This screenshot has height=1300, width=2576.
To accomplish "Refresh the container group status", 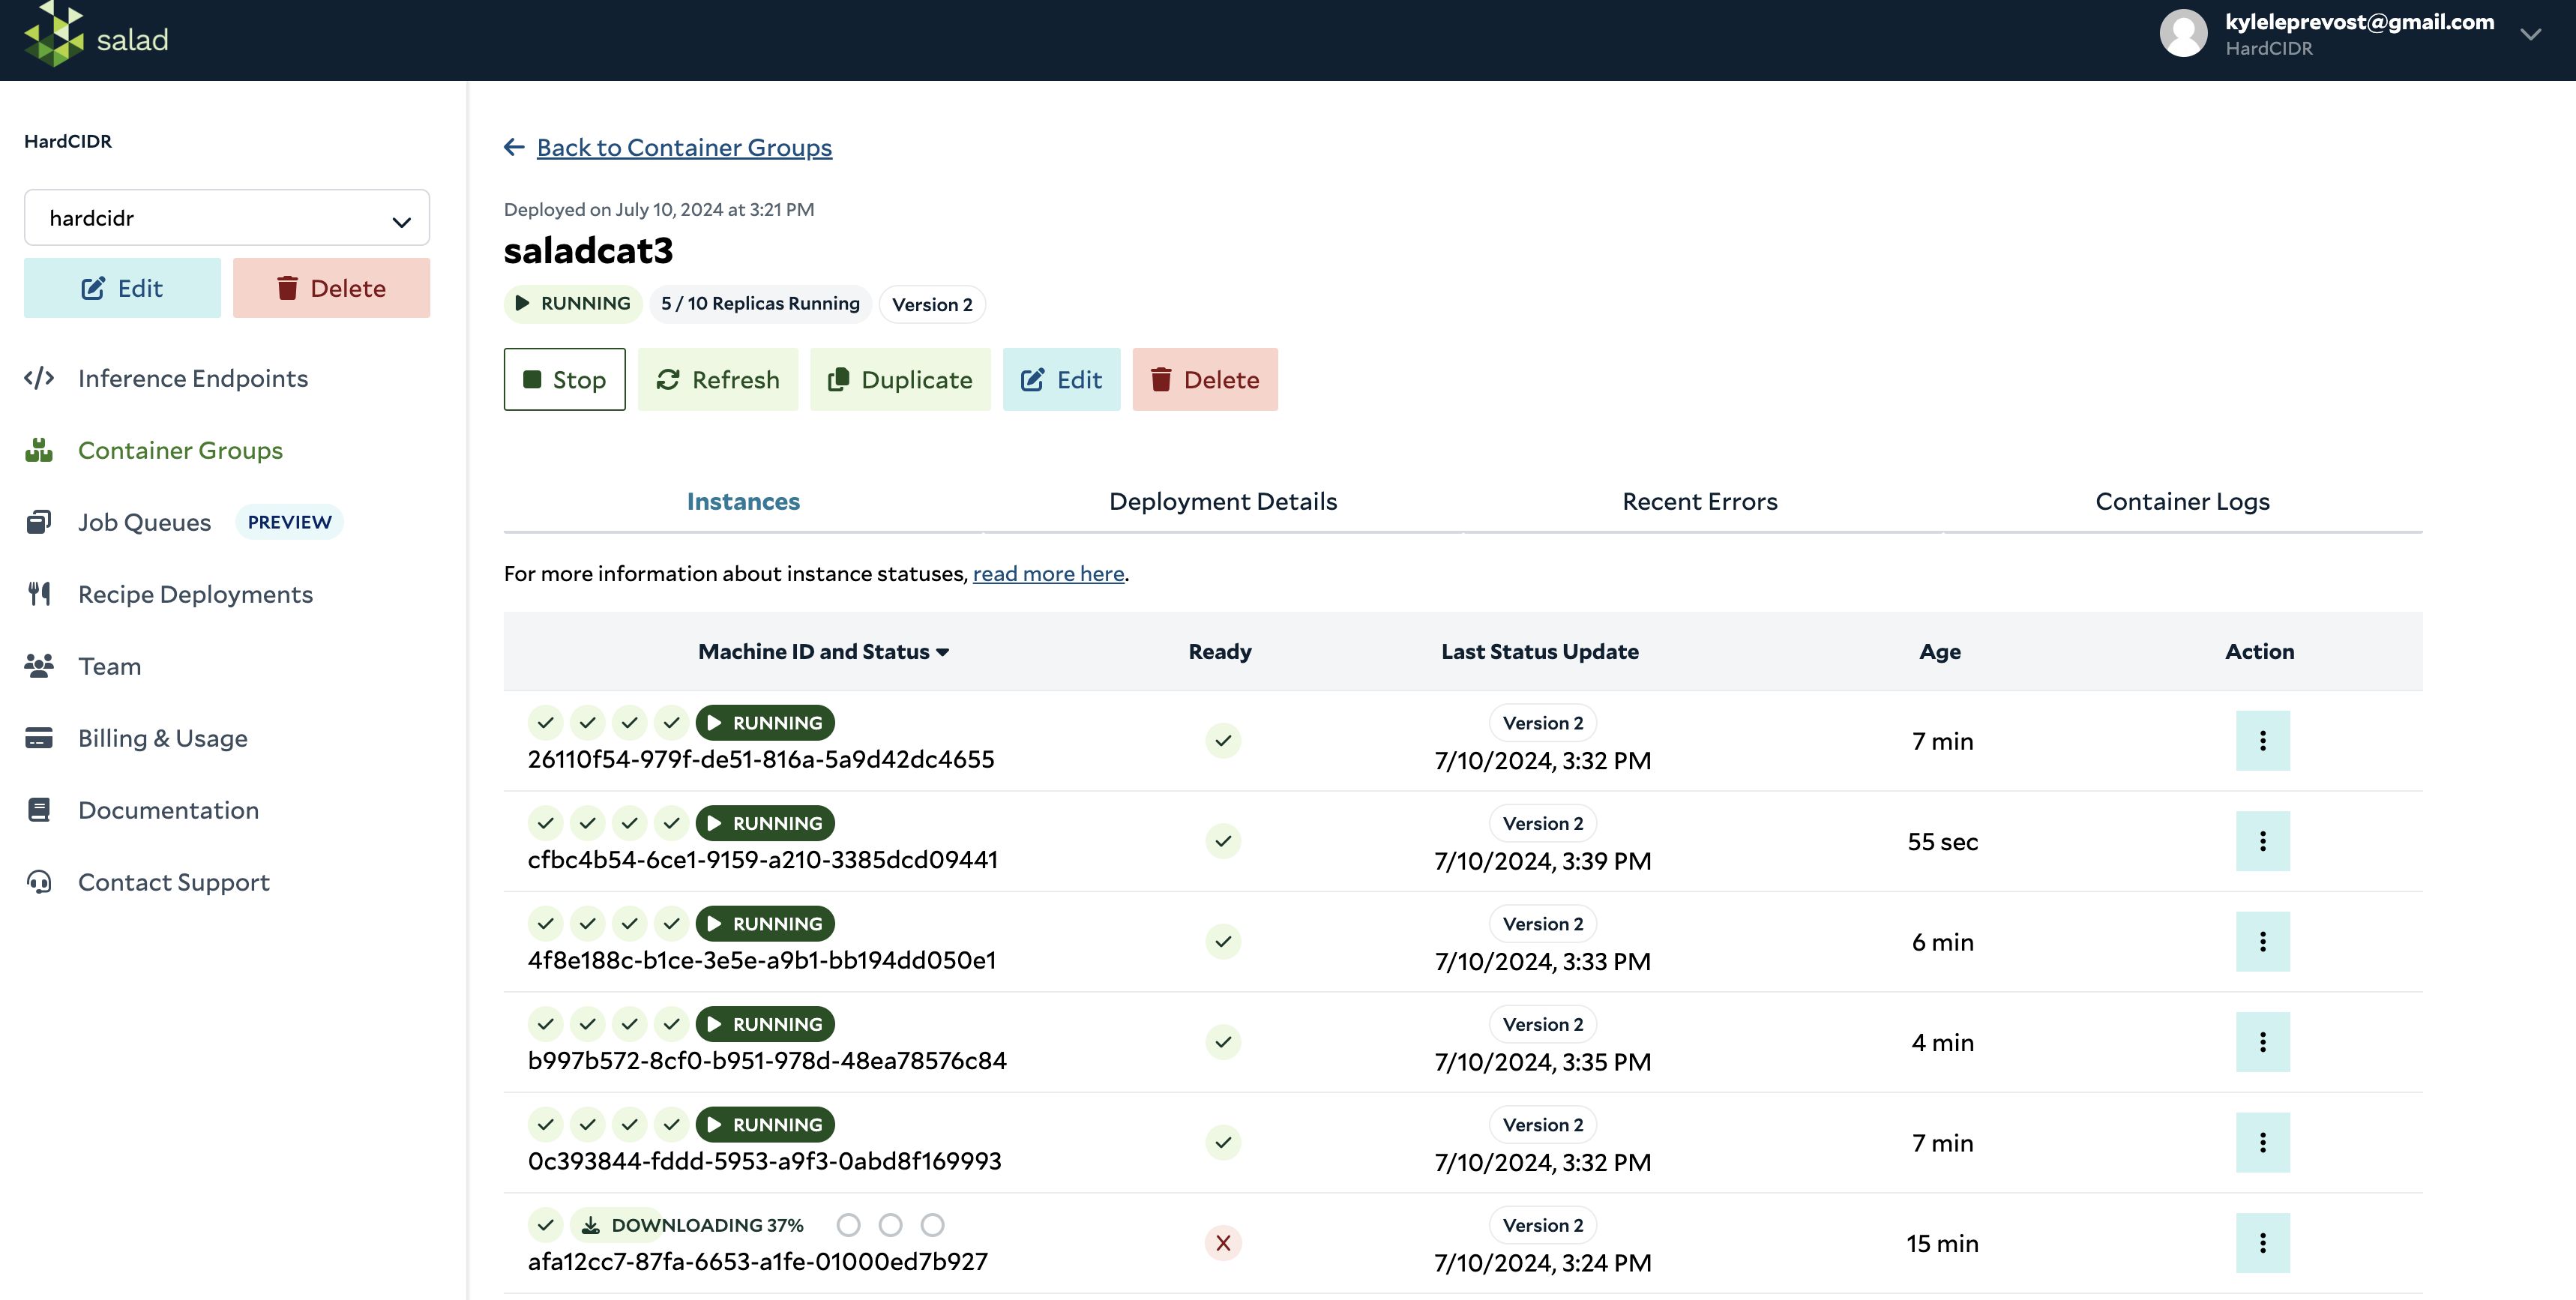I will point(718,379).
